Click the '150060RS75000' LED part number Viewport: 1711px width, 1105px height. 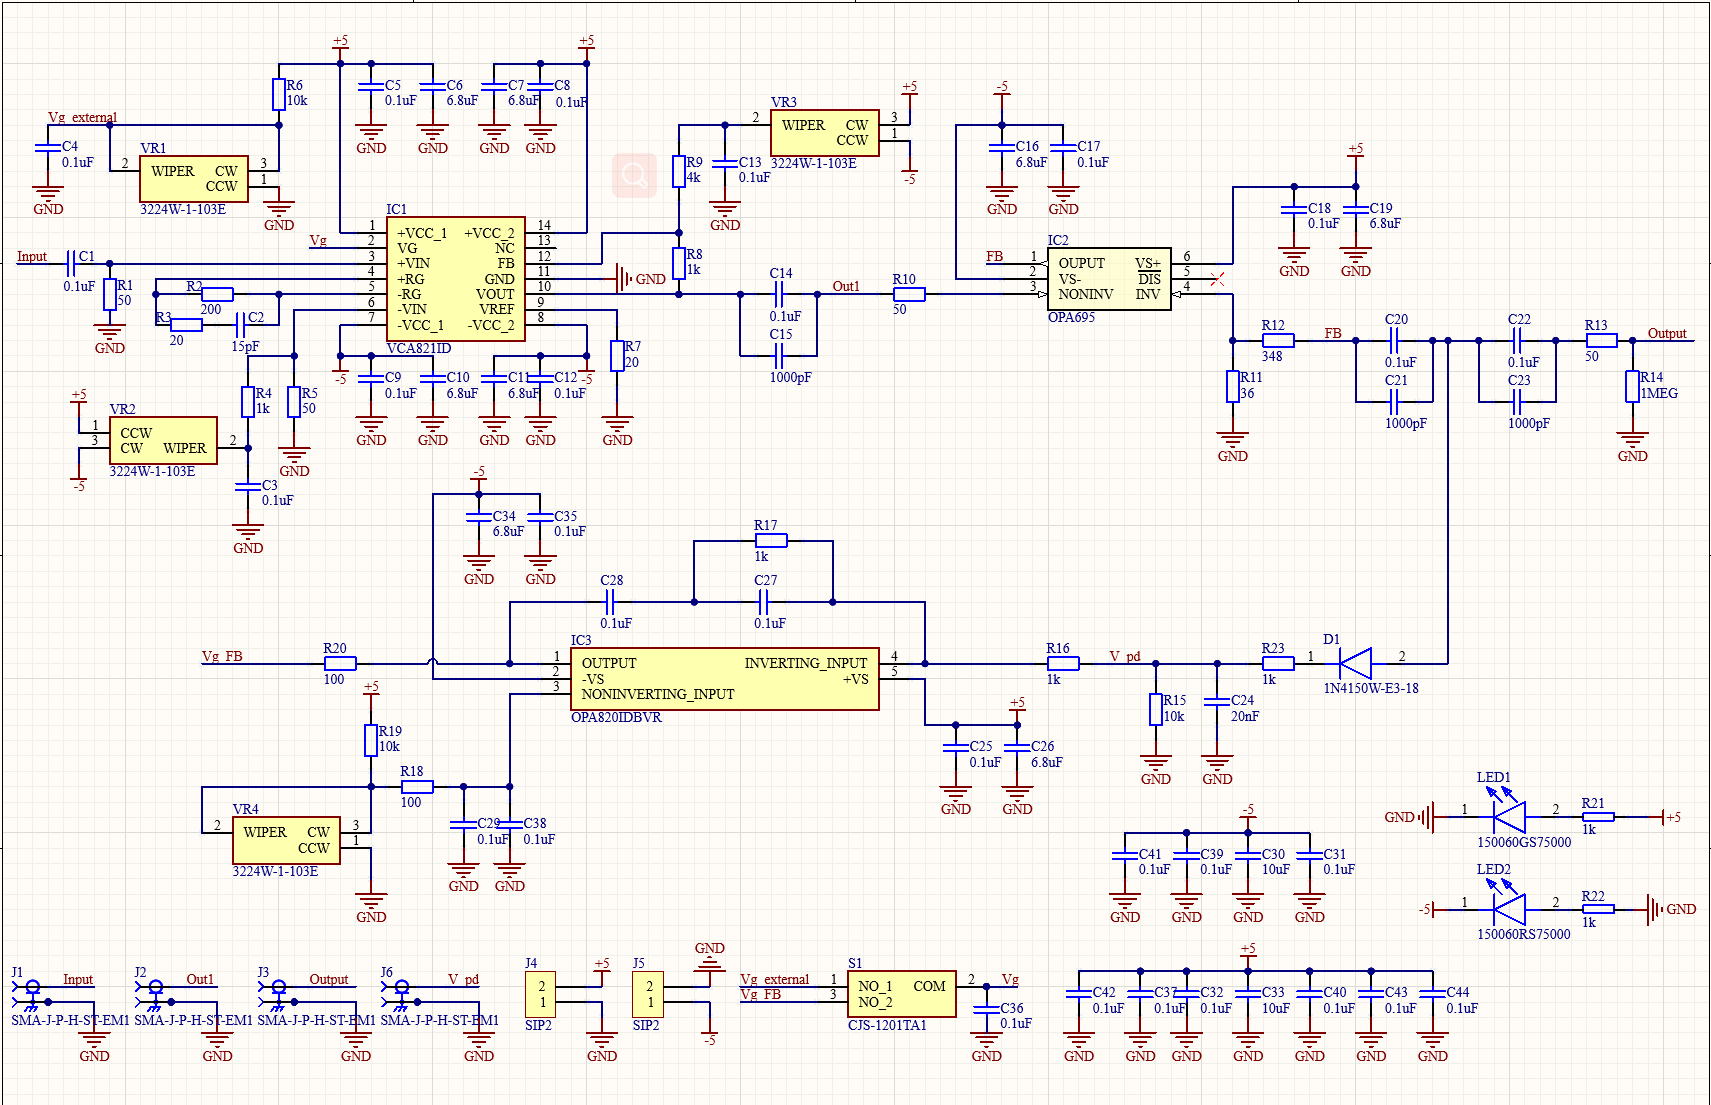coord(1524,934)
